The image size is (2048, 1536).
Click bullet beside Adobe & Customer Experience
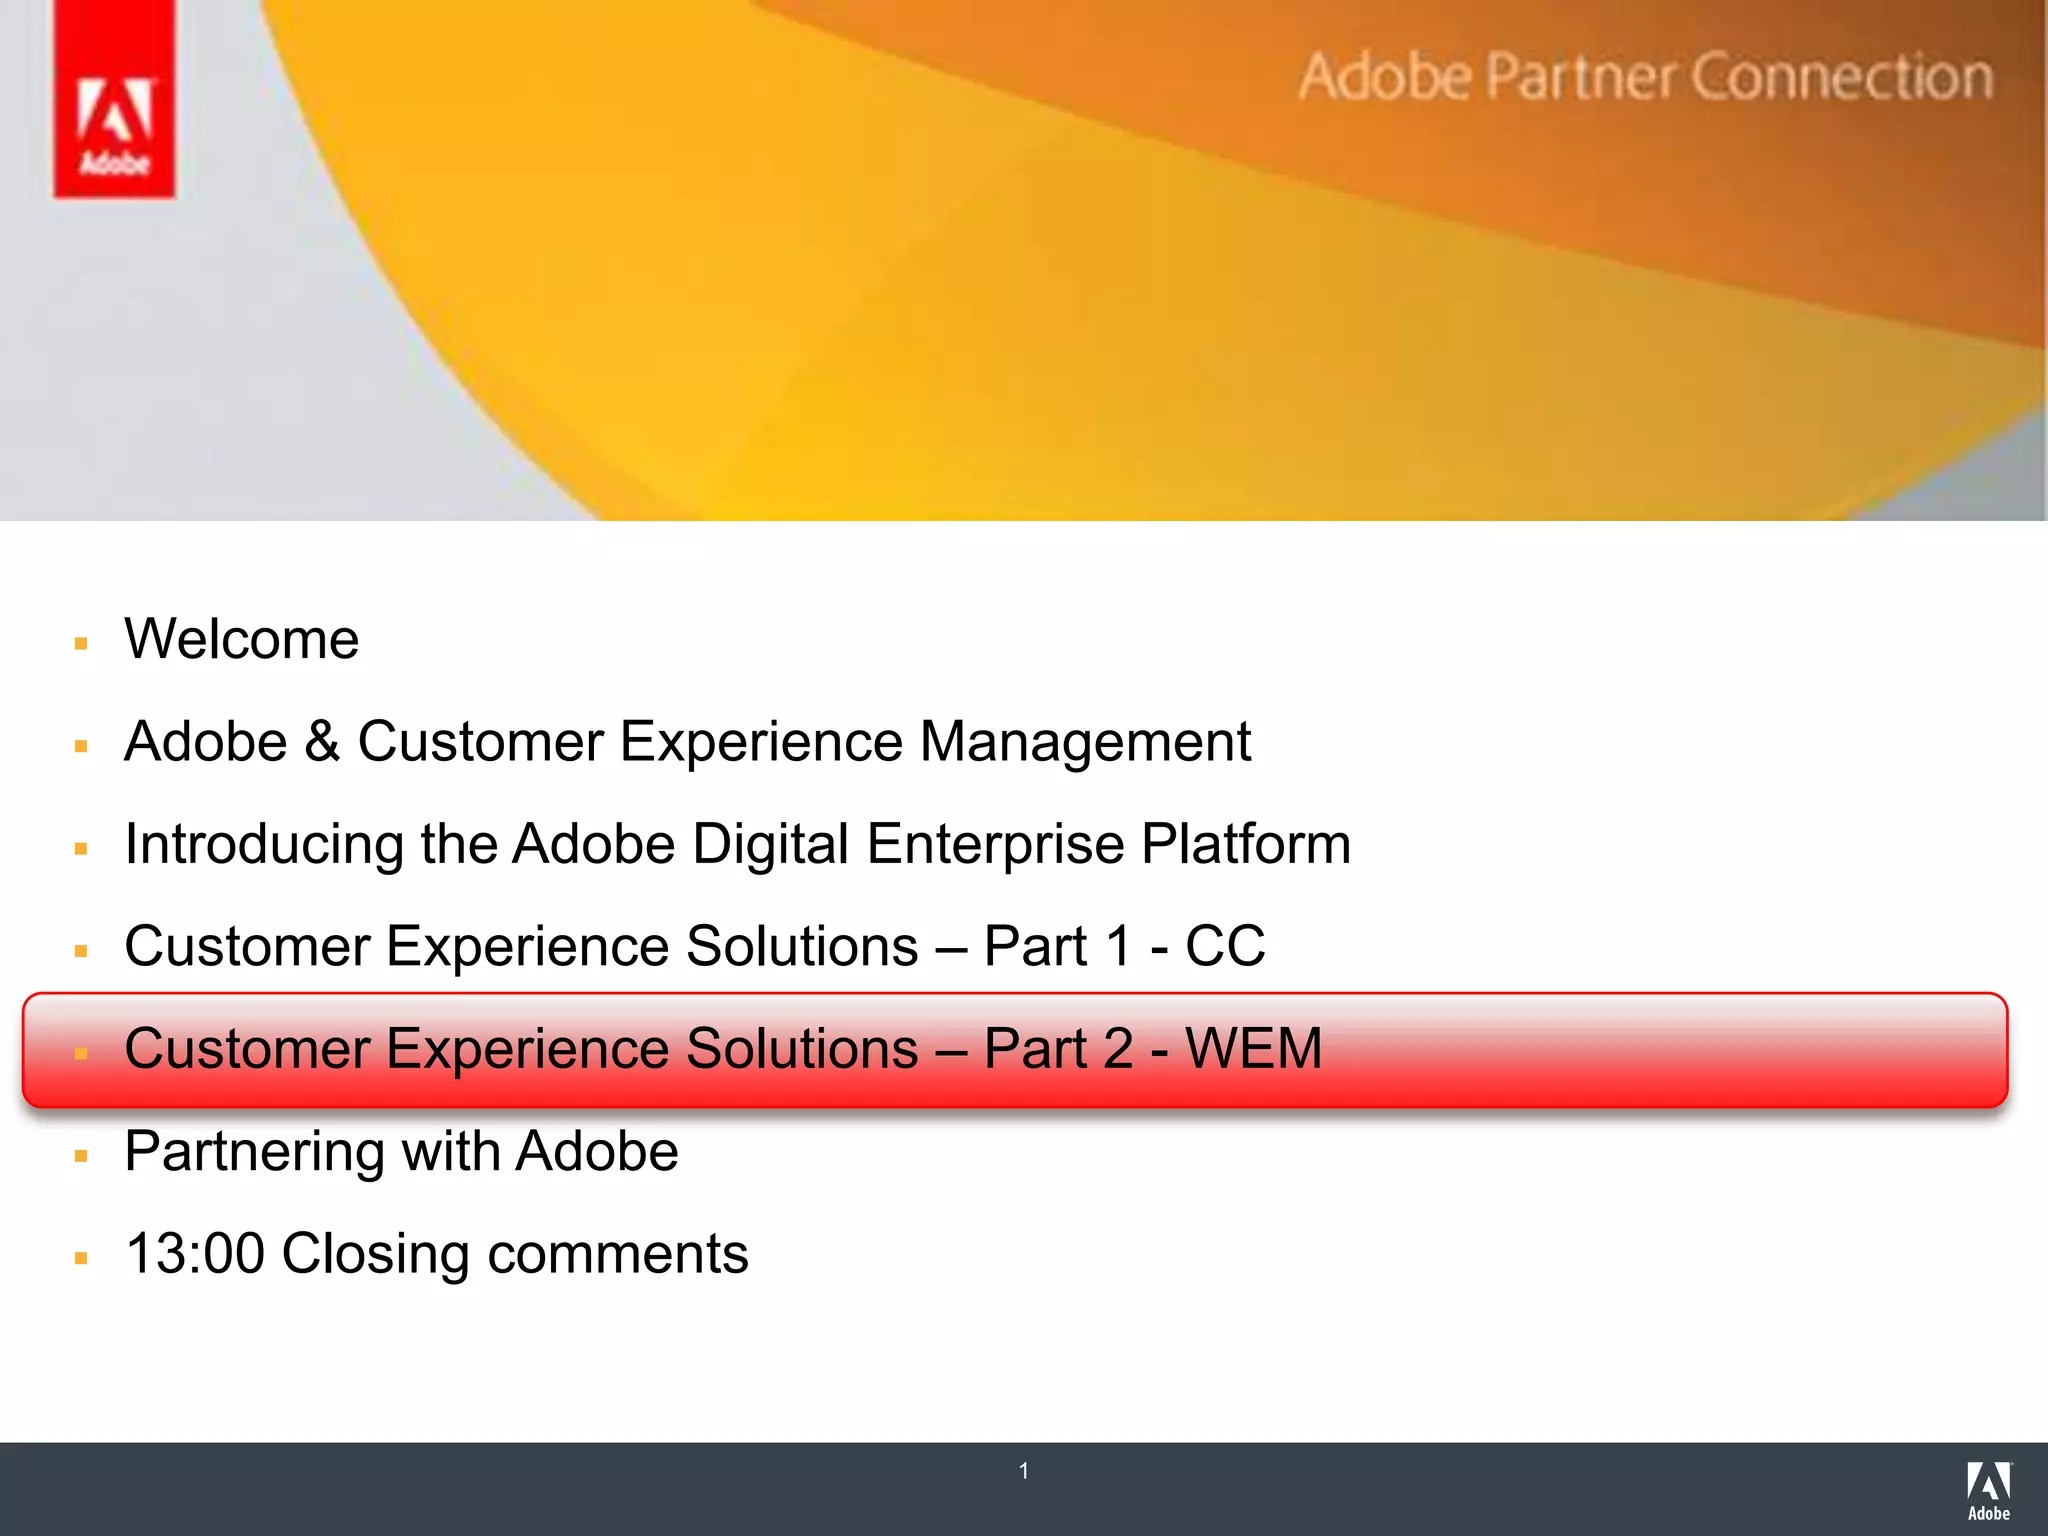point(82,746)
